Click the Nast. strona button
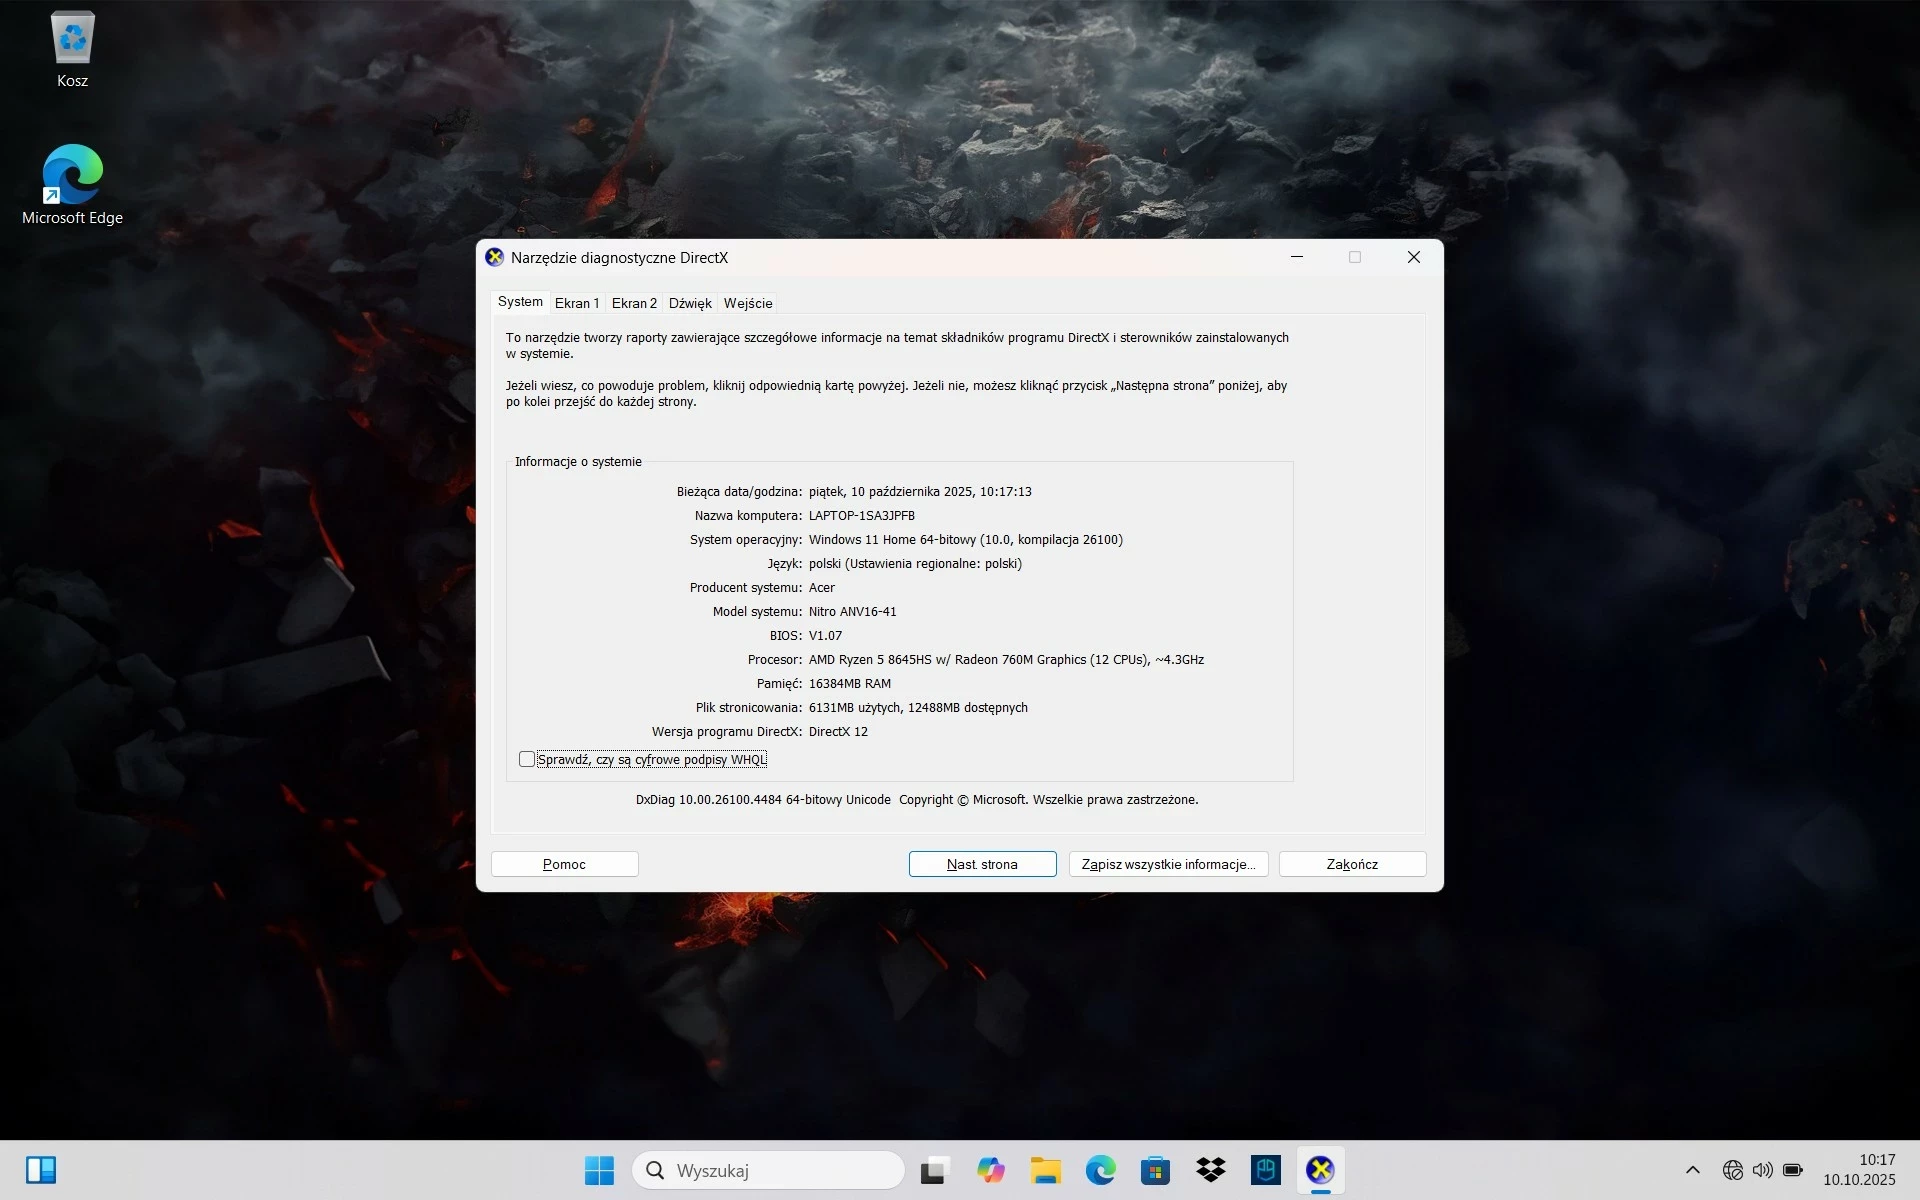 [982, 864]
